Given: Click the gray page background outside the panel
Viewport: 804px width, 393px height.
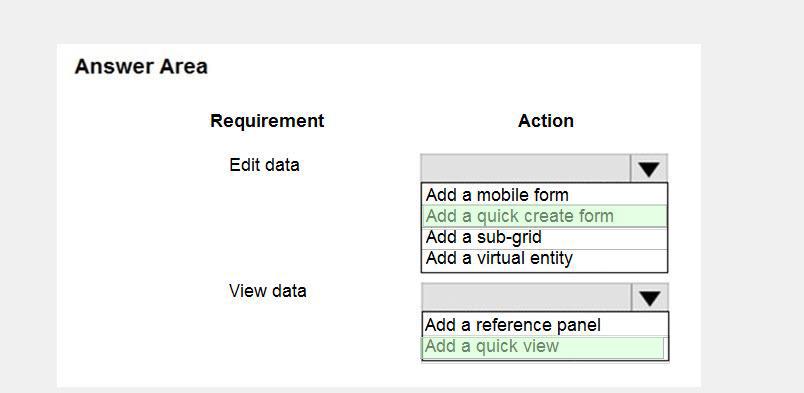Looking at the screenshot, I should [x=751, y=205].
